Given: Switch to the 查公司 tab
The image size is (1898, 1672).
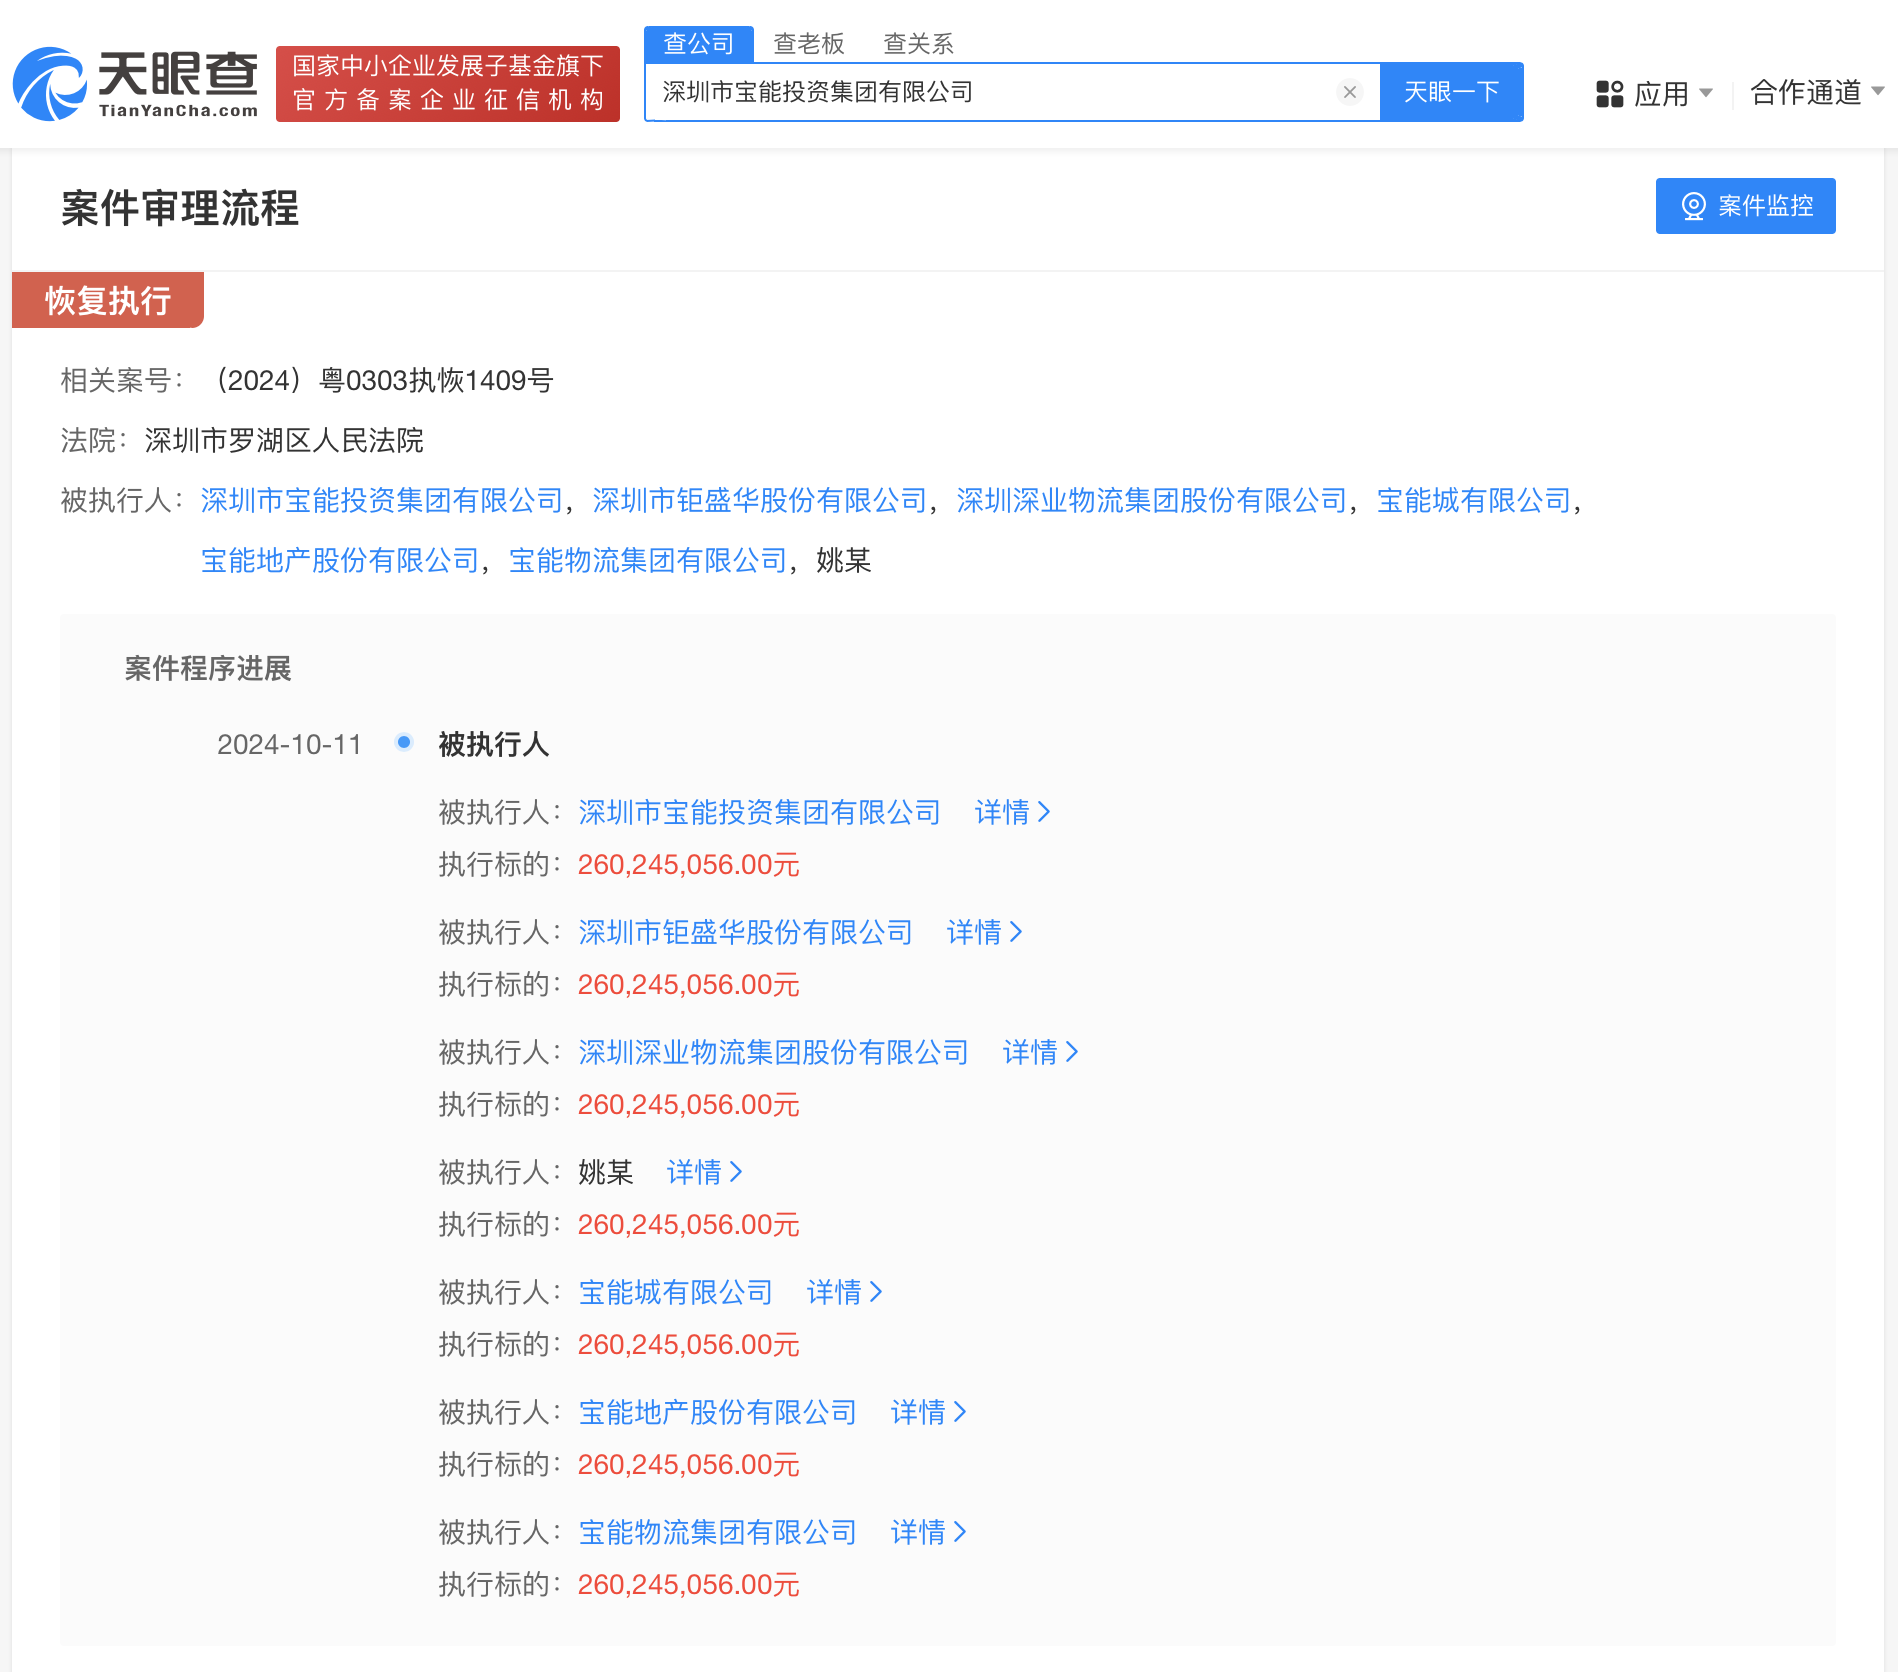Looking at the screenshot, I should (699, 43).
